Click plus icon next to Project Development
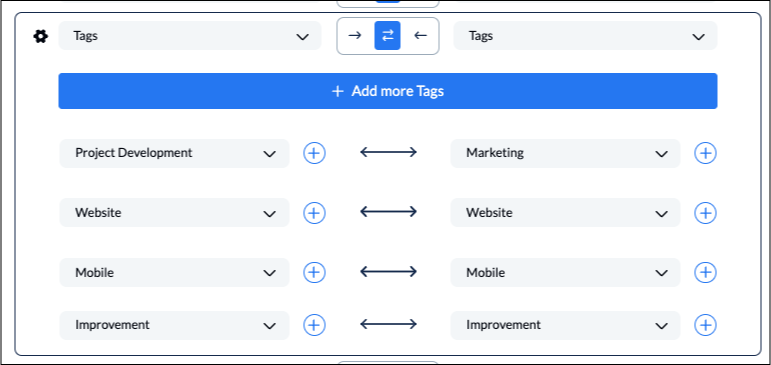The width and height of the screenshot is (771, 365). [314, 153]
